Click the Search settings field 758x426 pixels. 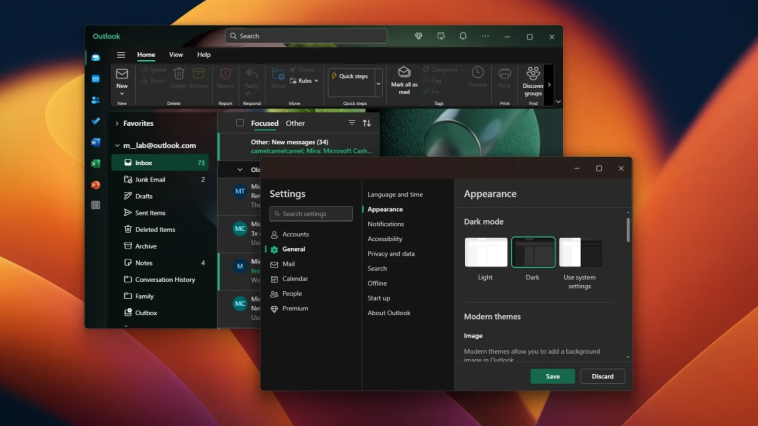(x=311, y=214)
